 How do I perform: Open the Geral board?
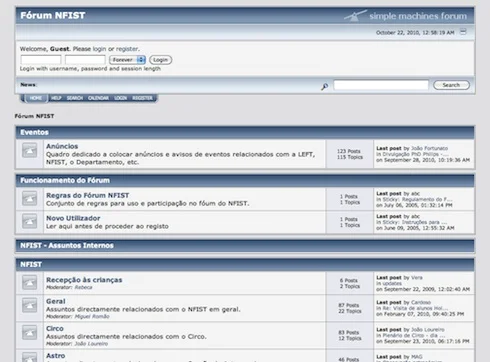pyautogui.click(x=56, y=301)
